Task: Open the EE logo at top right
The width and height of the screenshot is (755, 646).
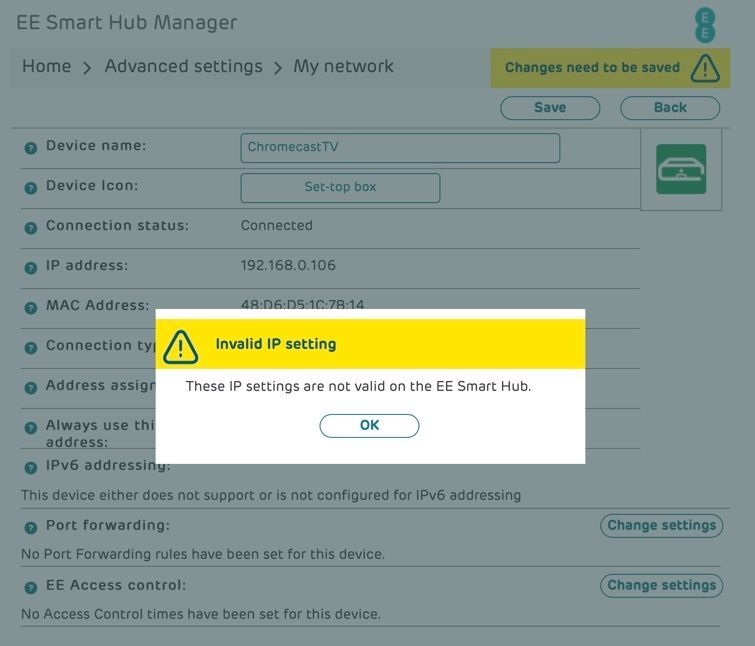Action: 705,26
